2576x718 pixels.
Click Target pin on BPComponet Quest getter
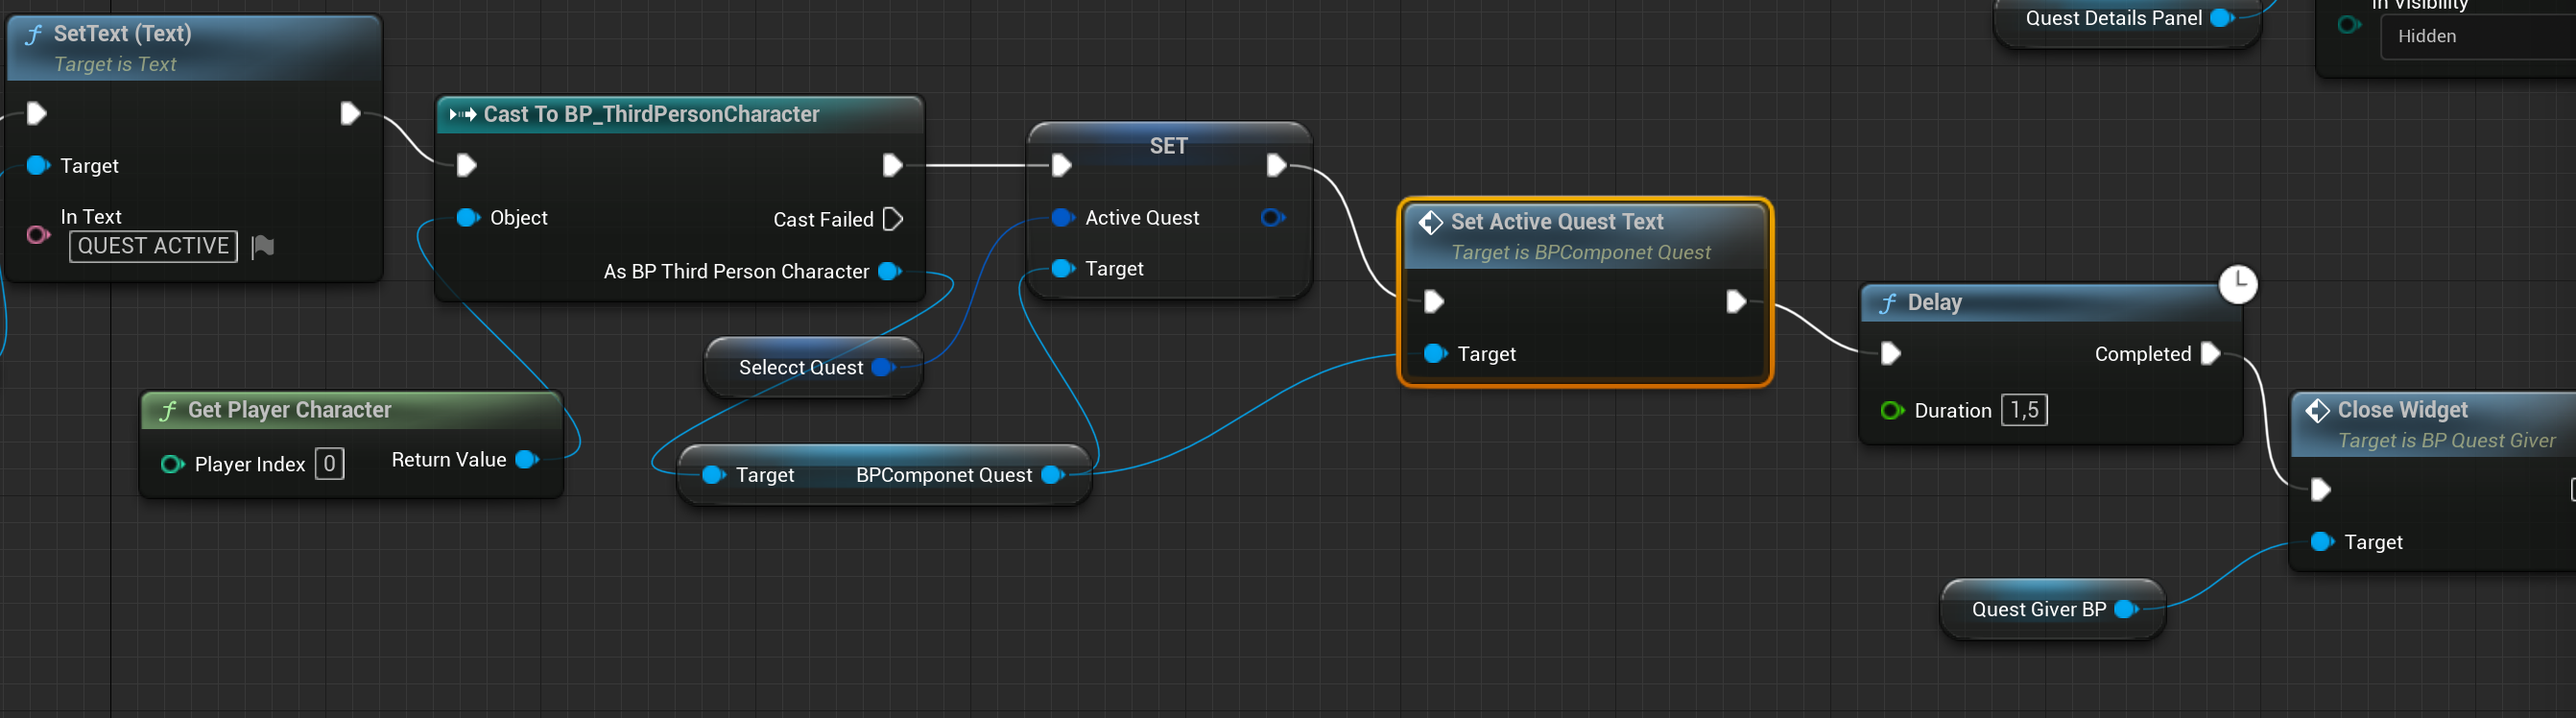pyautogui.click(x=714, y=475)
